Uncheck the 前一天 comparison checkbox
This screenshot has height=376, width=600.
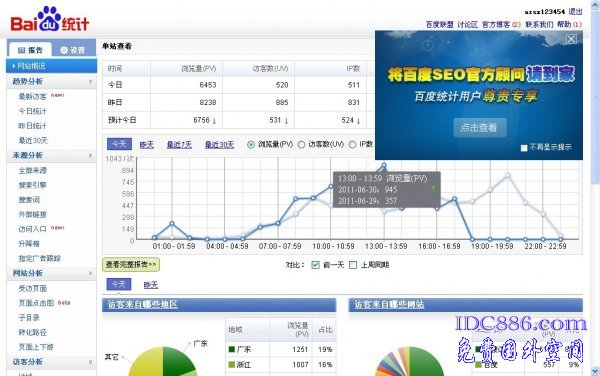pyautogui.click(x=315, y=265)
